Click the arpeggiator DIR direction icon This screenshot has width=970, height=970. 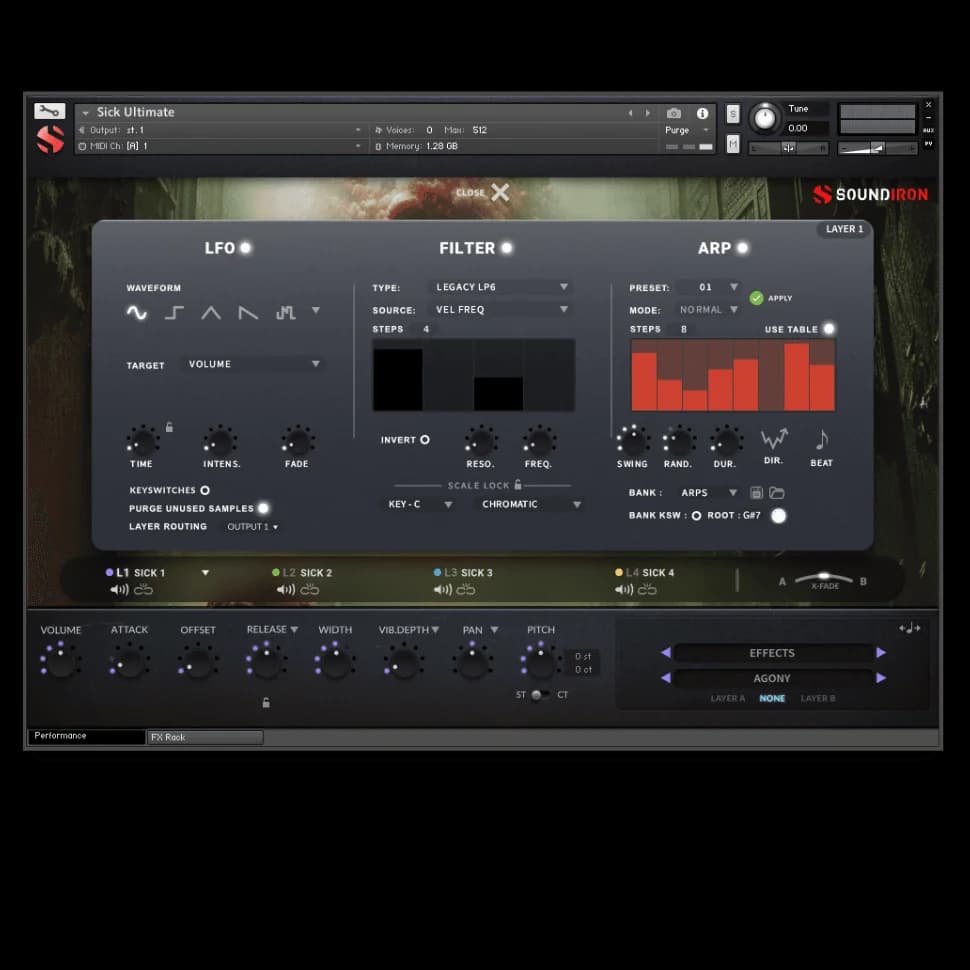[773, 440]
